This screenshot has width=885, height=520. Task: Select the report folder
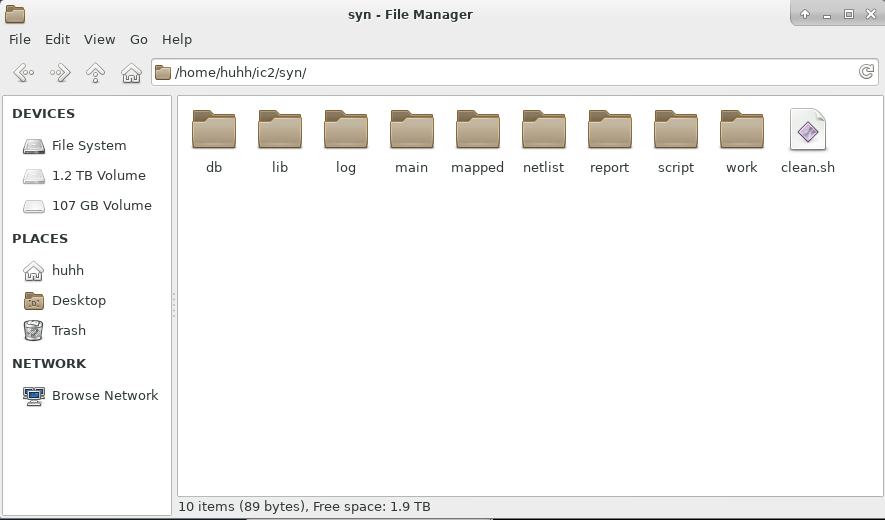click(609, 132)
